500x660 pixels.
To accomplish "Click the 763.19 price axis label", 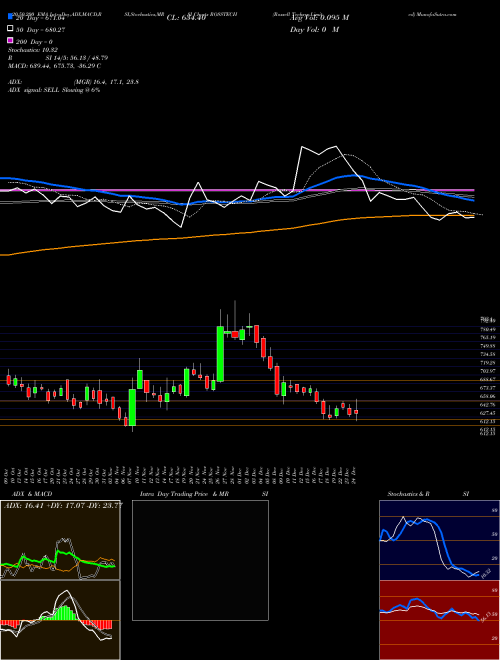I will tap(488, 338).
